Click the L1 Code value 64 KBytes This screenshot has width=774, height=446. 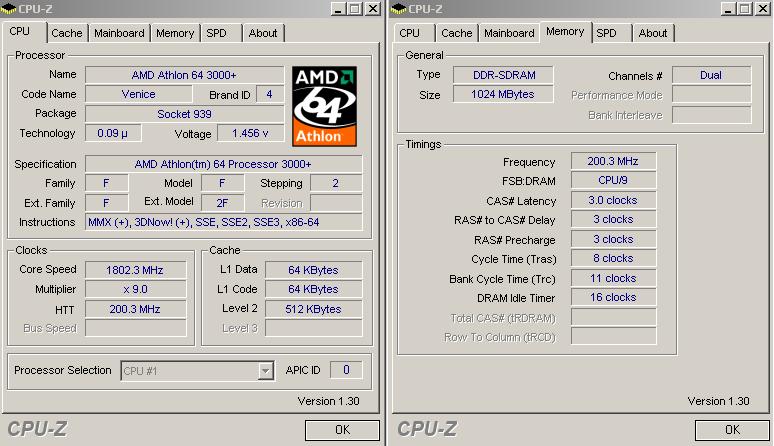313,289
